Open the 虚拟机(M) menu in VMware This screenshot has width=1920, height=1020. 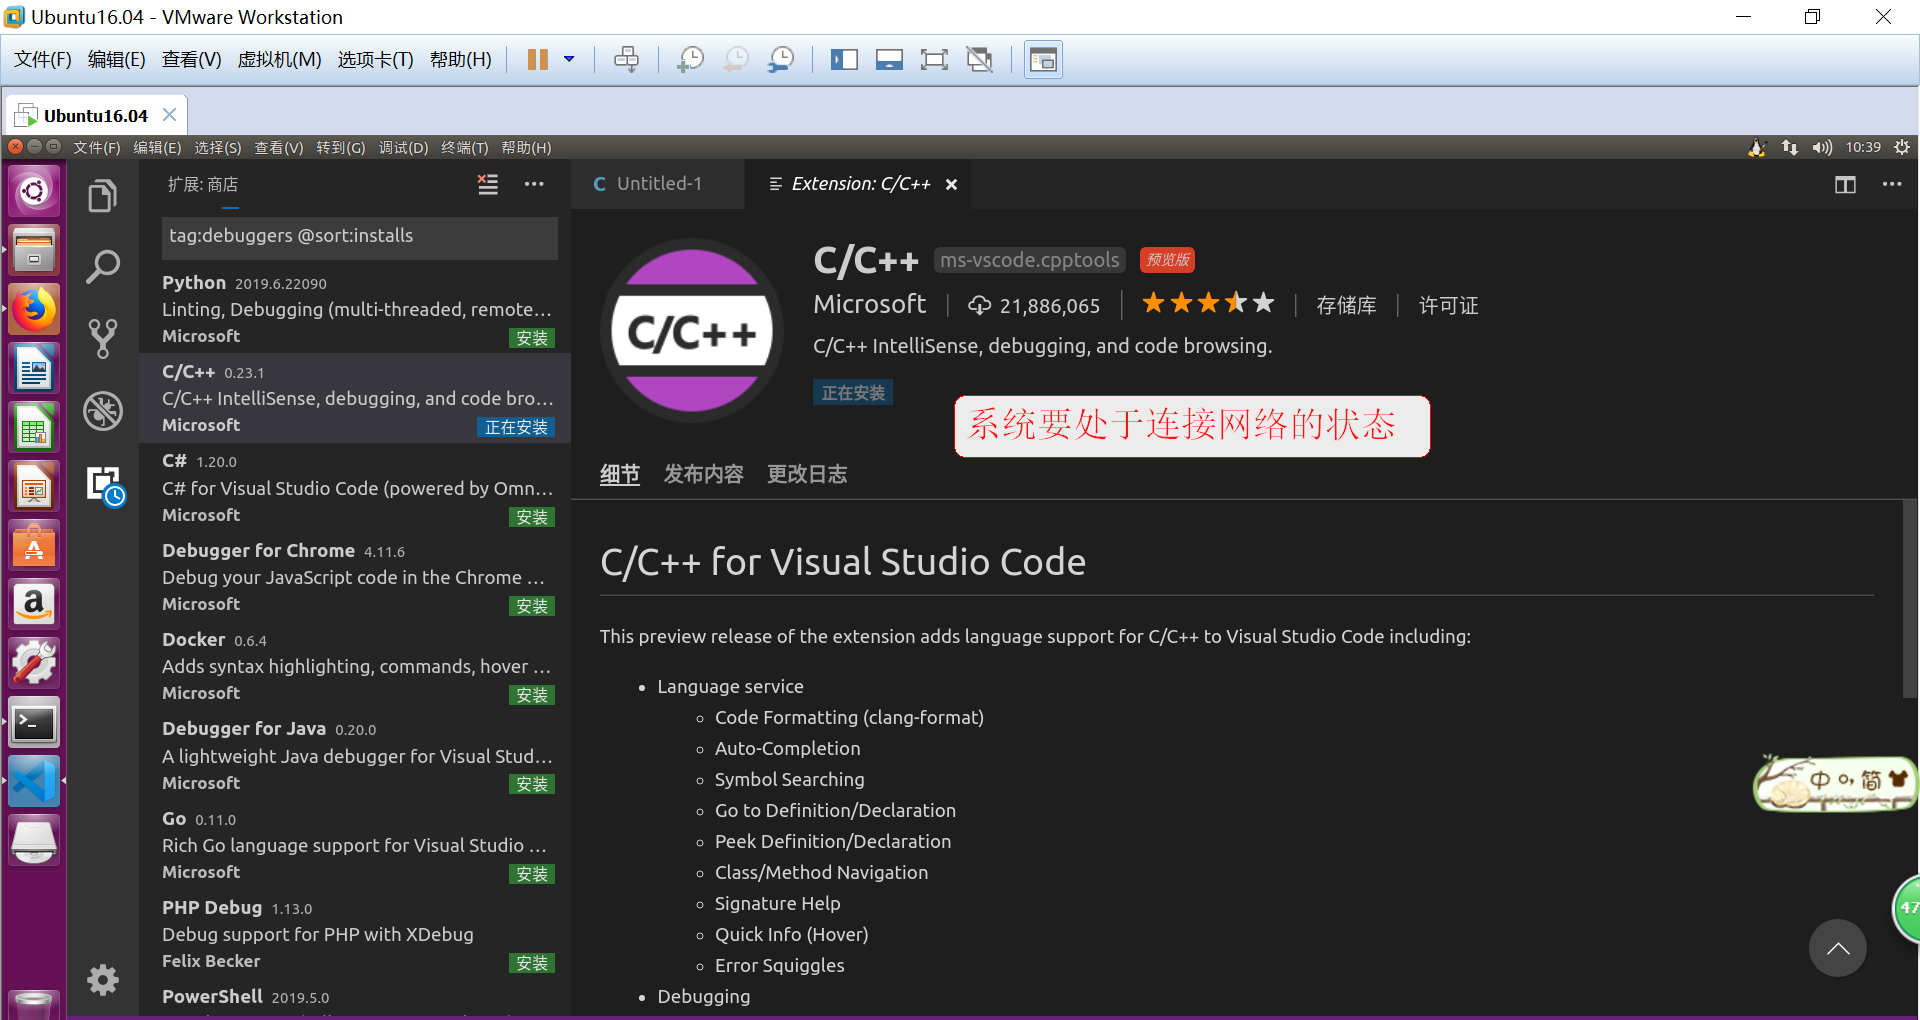click(279, 60)
